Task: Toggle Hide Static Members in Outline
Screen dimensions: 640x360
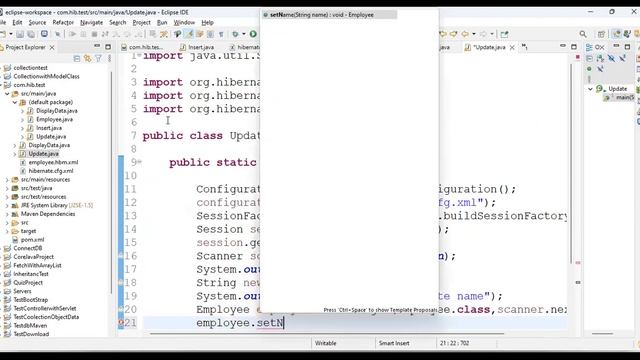Action: pos(622,58)
